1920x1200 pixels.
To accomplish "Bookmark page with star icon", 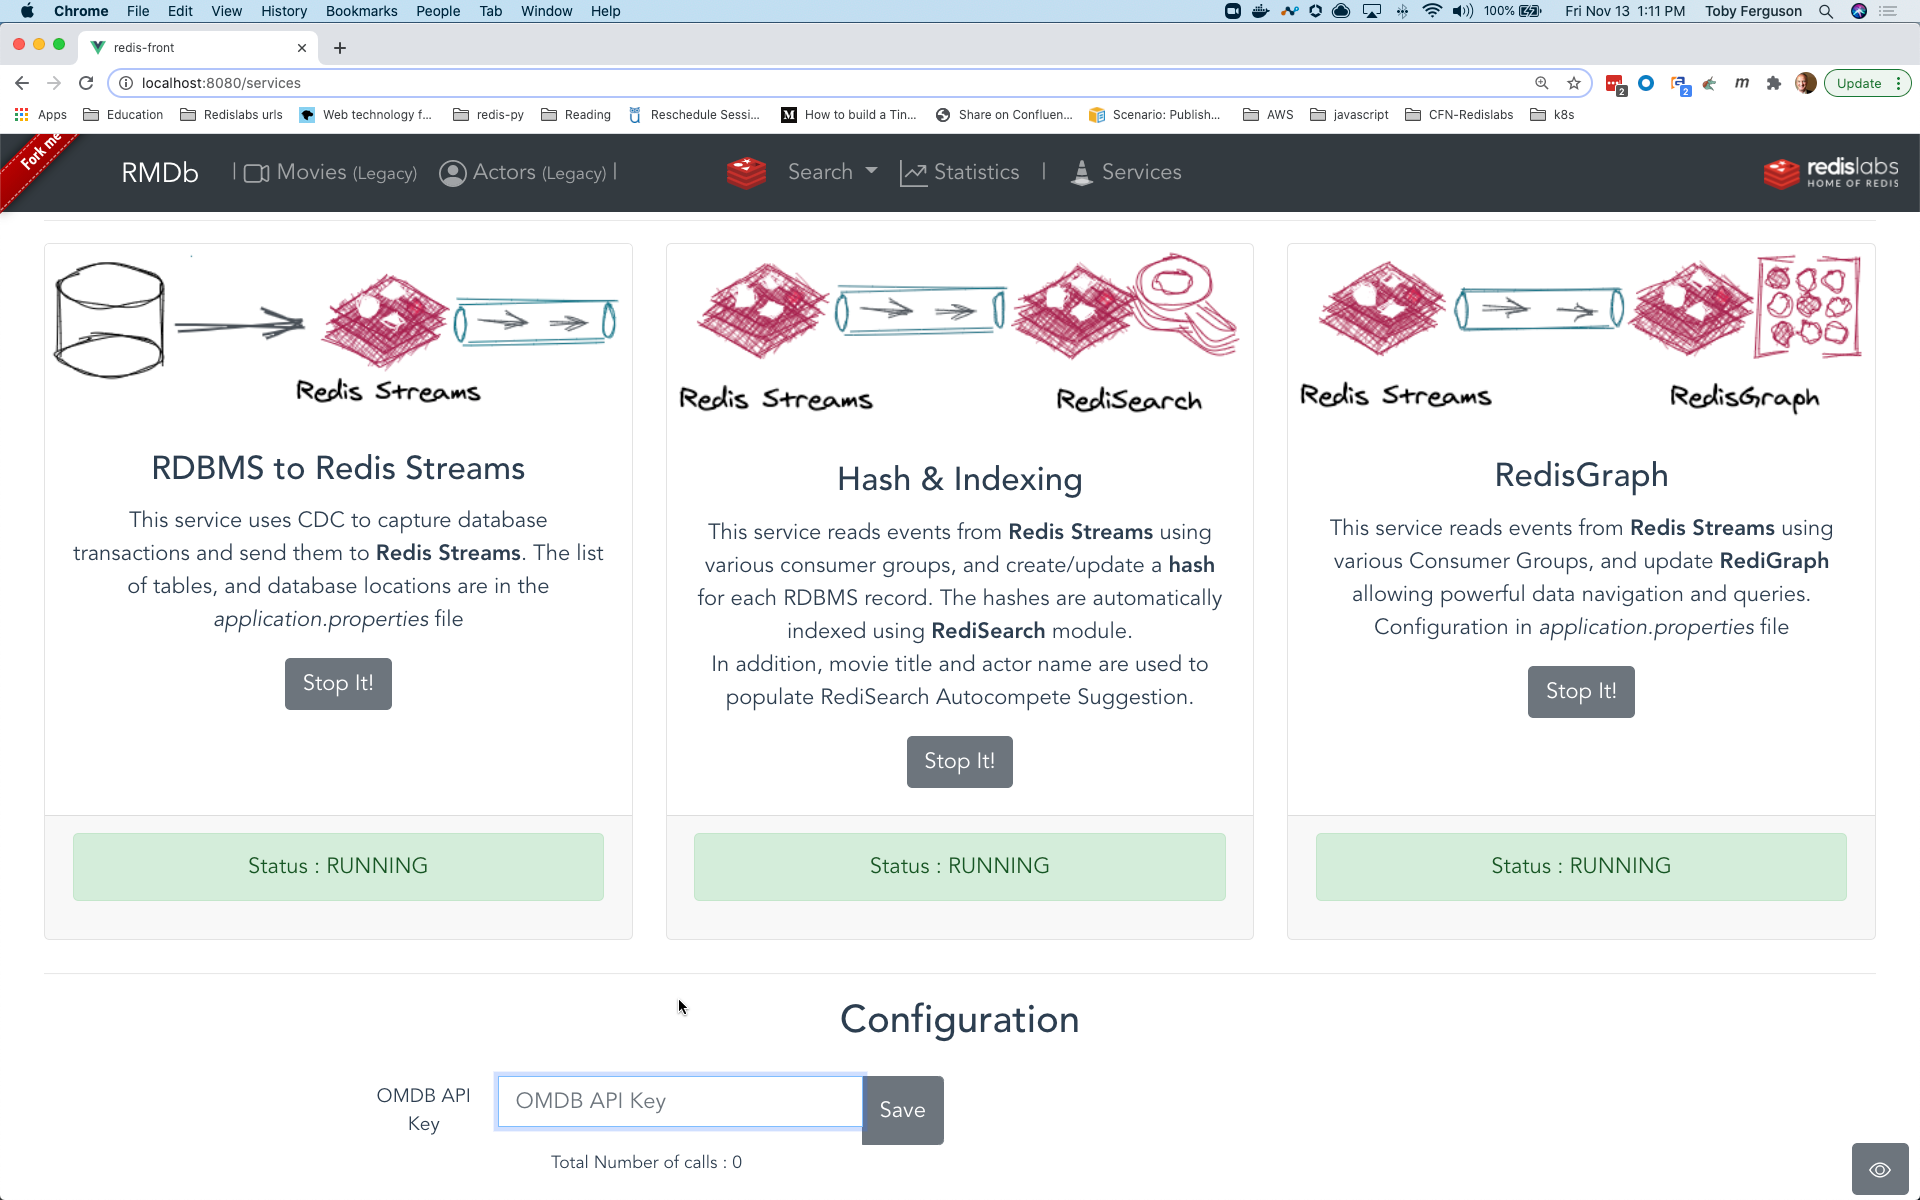I will coord(1574,83).
